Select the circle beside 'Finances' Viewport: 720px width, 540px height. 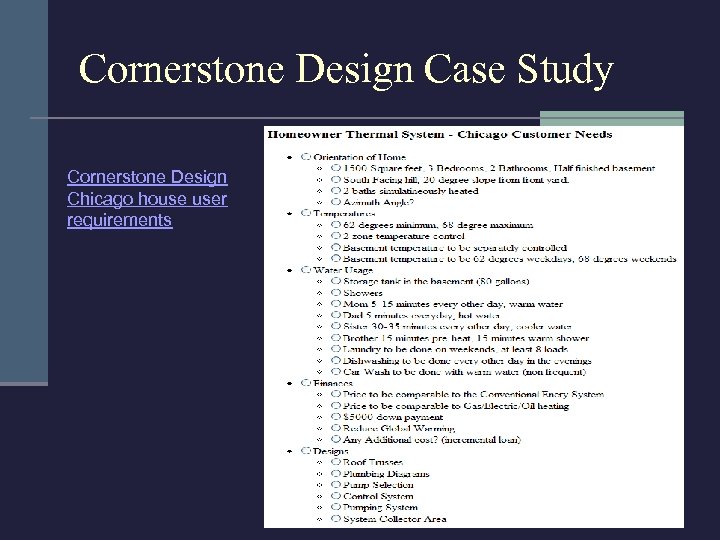click(x=306, y=383)
